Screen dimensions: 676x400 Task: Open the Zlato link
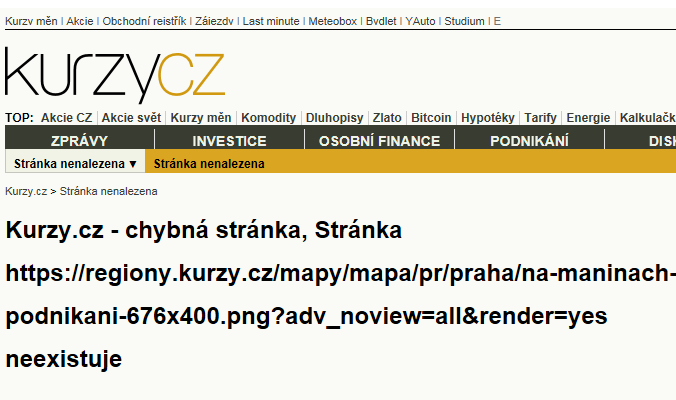click(387, 118)
